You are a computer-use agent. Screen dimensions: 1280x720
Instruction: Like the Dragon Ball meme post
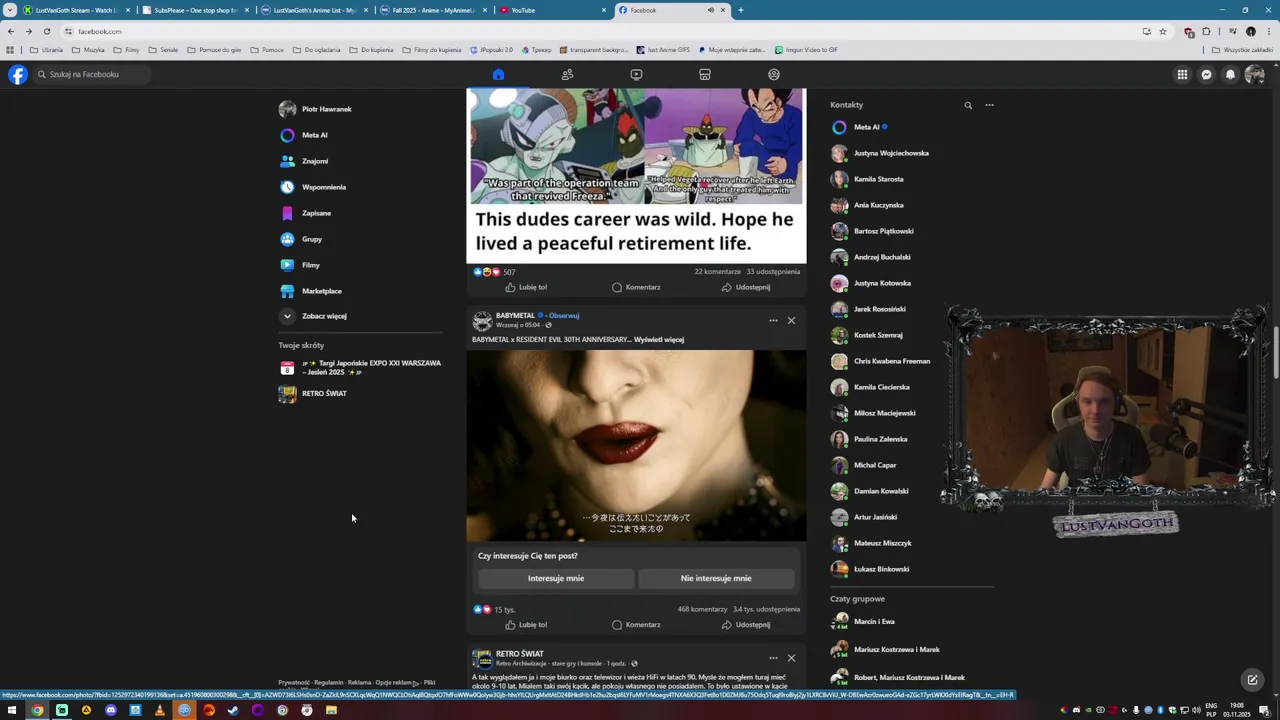(526, 287)
